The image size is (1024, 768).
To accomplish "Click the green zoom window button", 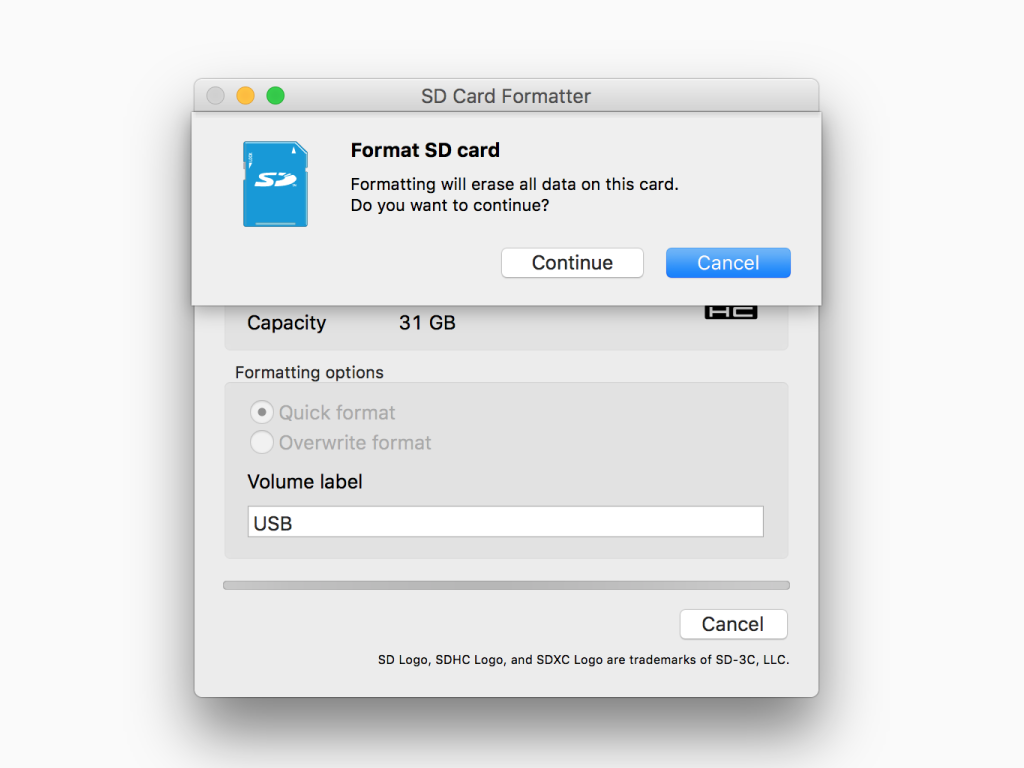I will tap(276, 96).
